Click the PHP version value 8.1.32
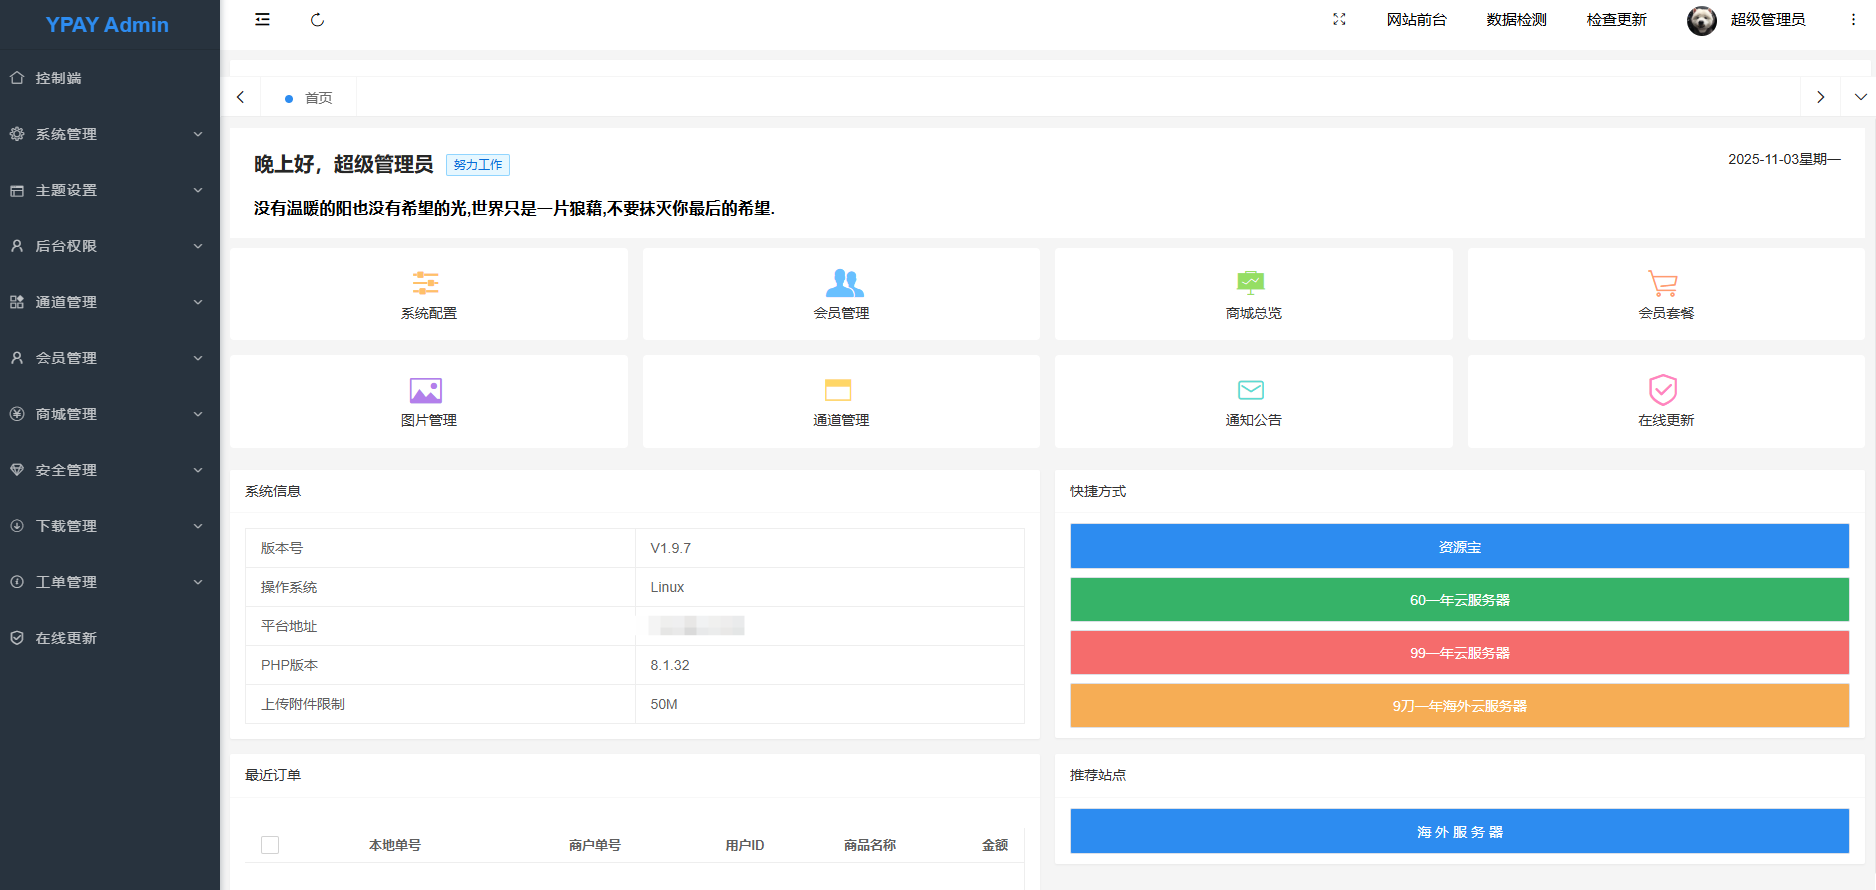Image resolution: width=1876 pixels, height=890 pixels. pos(670,665)
